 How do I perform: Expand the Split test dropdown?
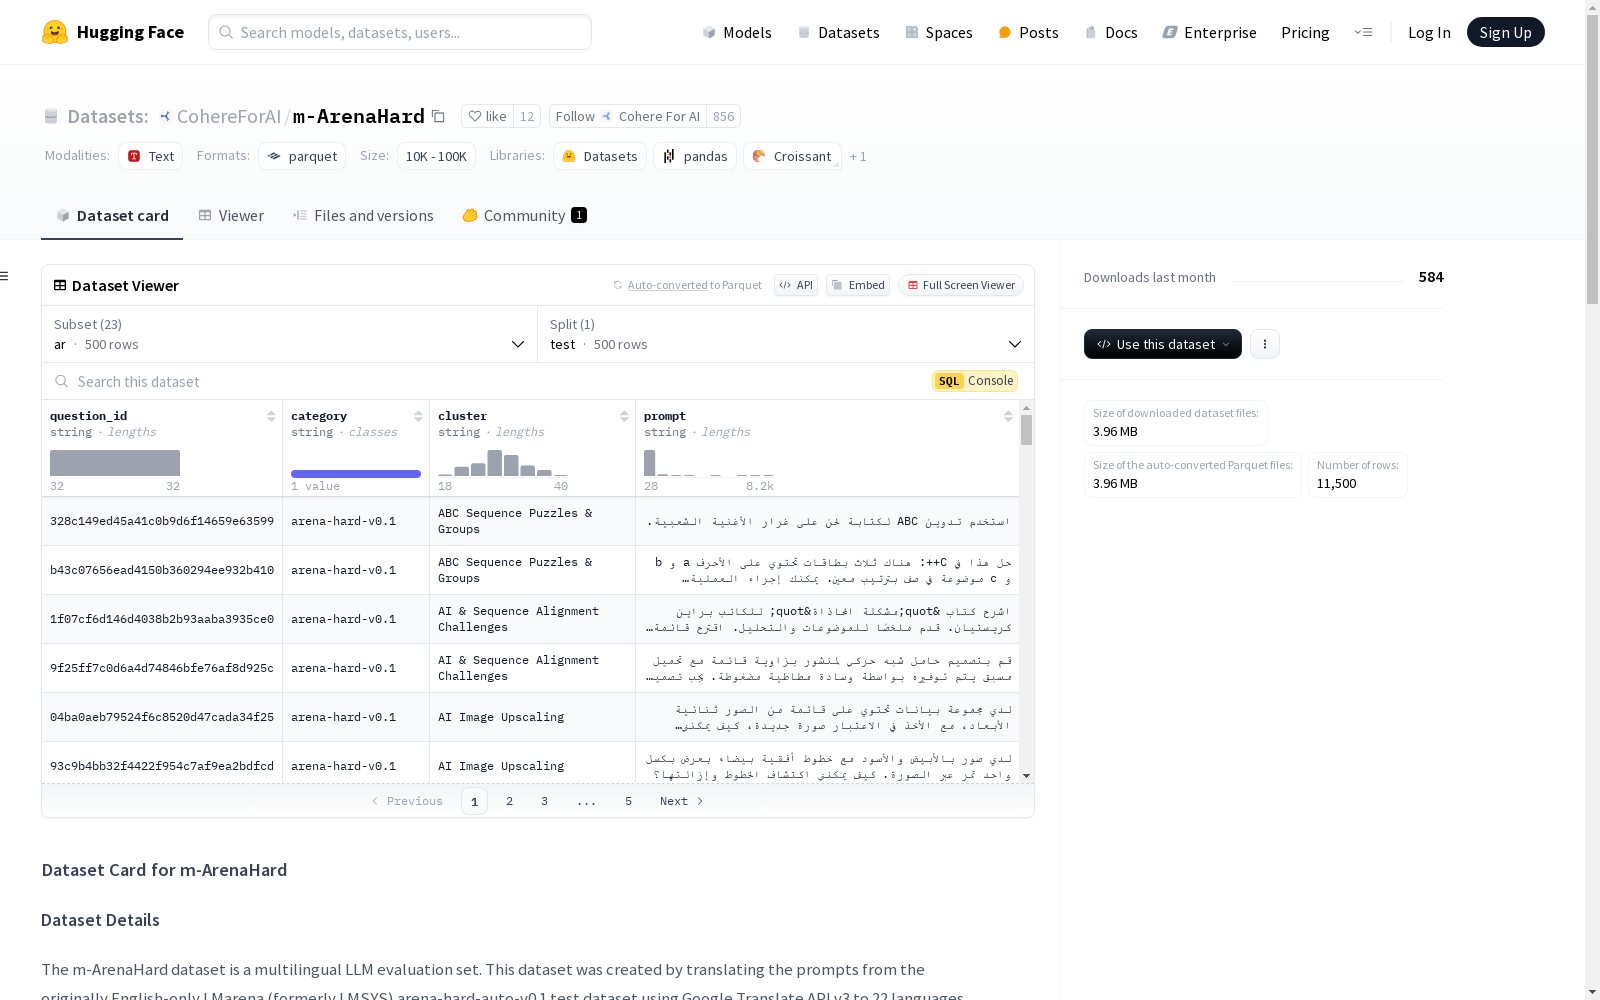786,334
